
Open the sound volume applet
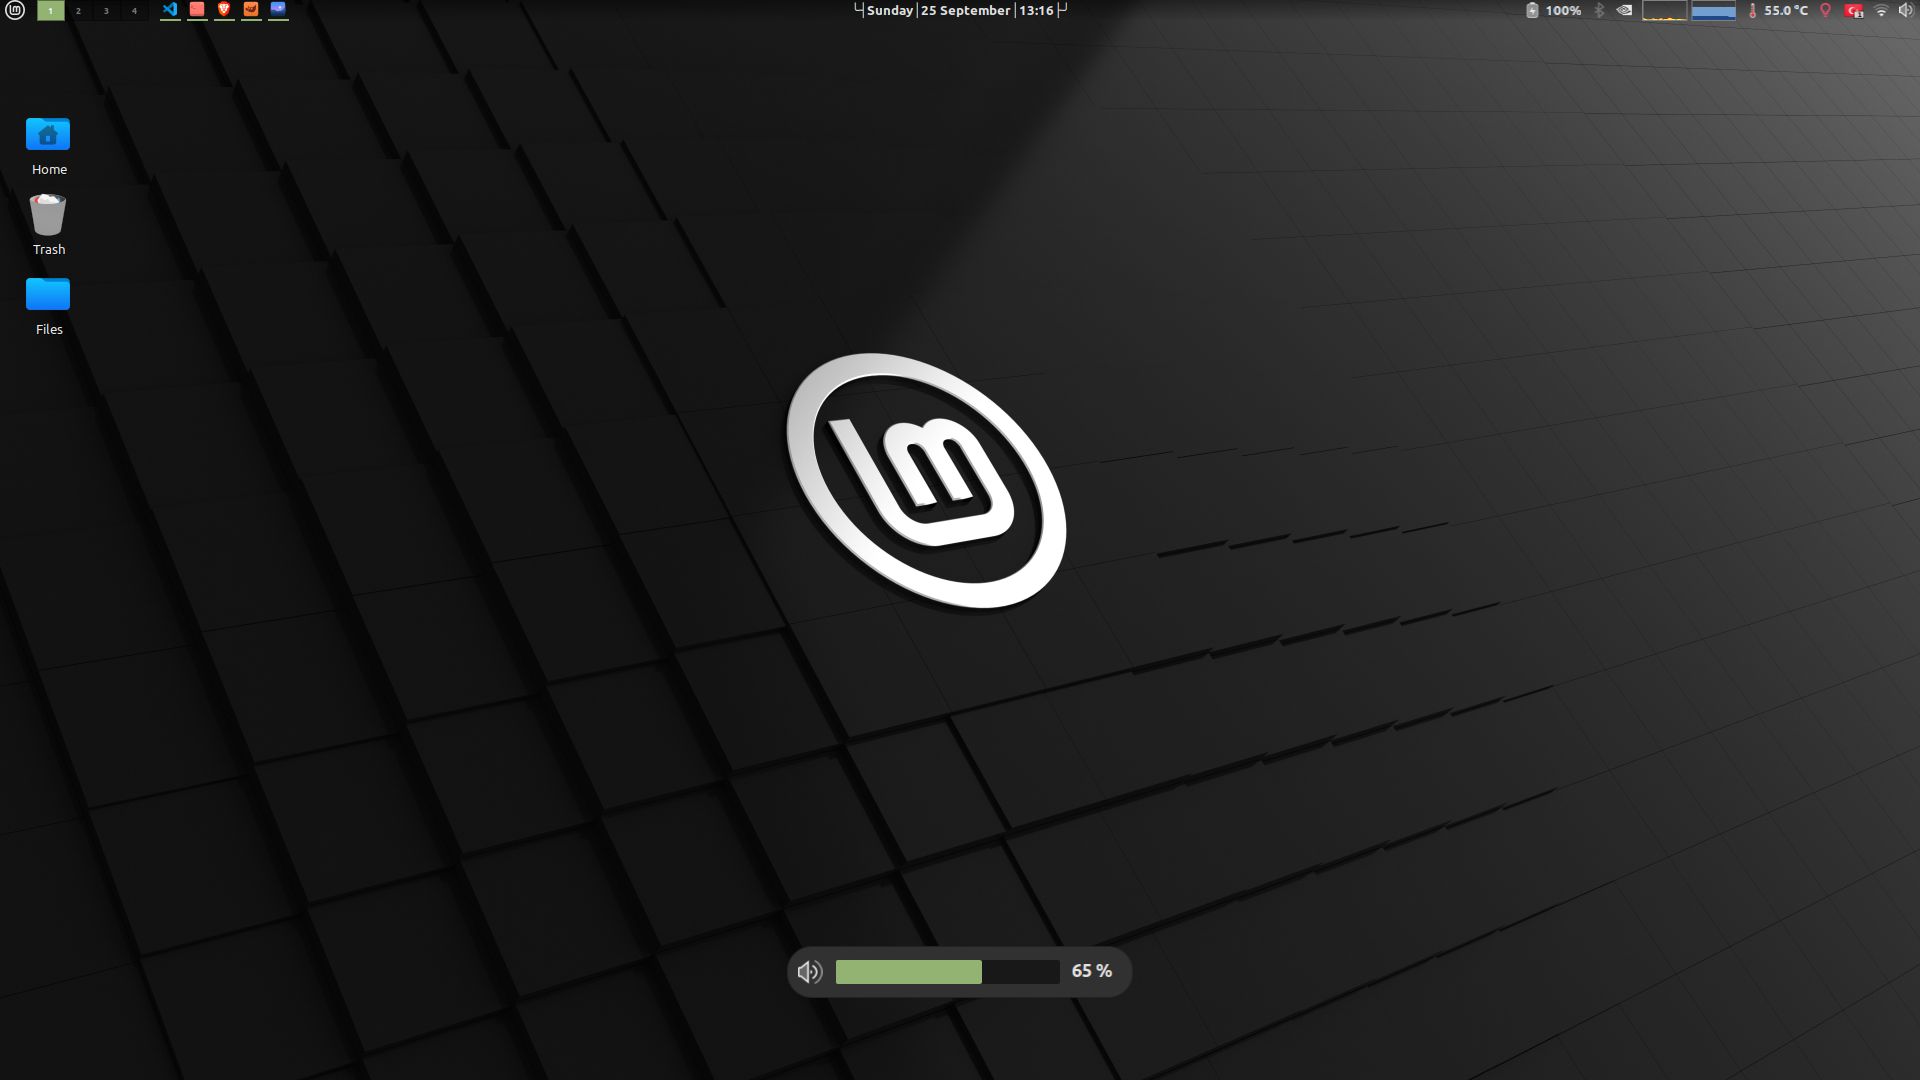[x=1906, y=10]
